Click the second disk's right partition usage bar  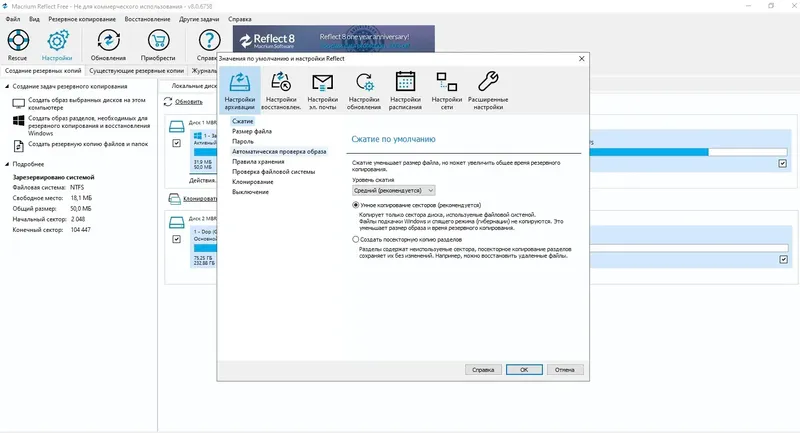(x=689, y=248)
